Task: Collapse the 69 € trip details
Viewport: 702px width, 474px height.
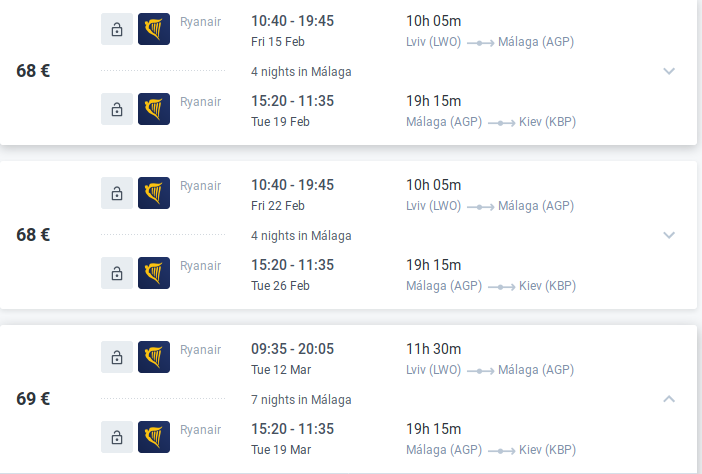Action: pyautogui.click(x=669, y=399)
